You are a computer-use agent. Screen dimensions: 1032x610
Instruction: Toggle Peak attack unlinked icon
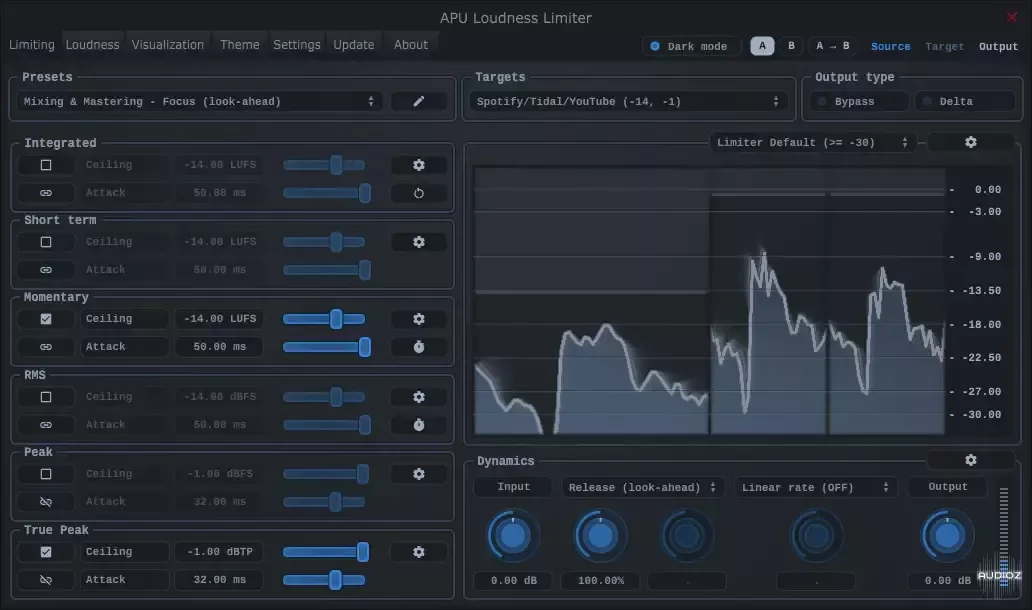pyautogui.click(x=45, y=502)
